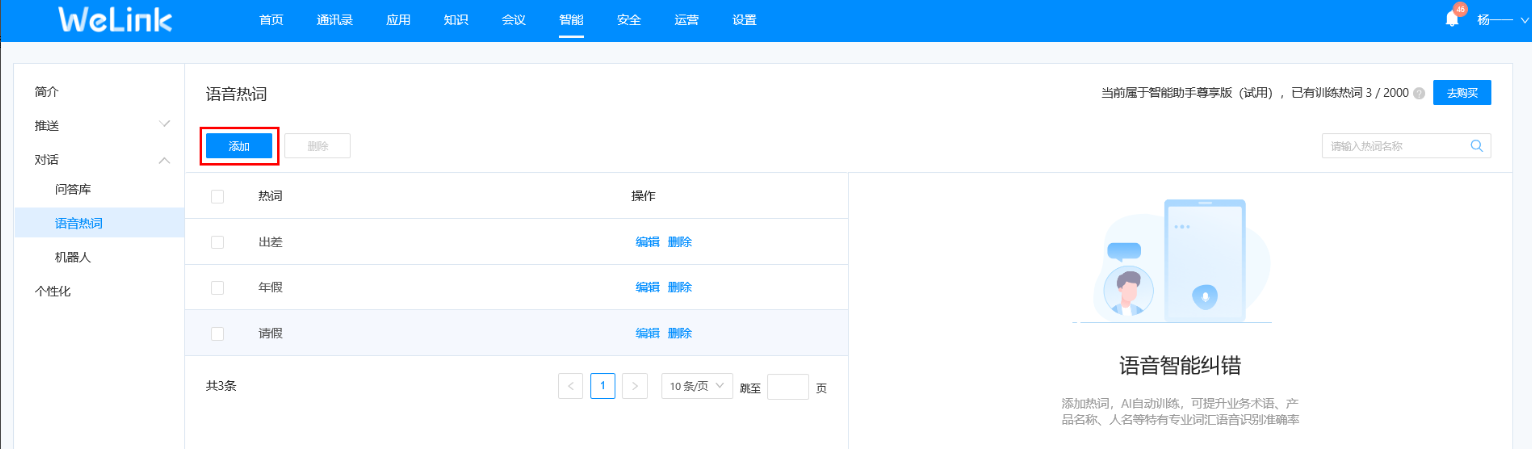Open the 安全 top menu tab
Viewport: 1532px width, 449px height.
pos(629,20)
